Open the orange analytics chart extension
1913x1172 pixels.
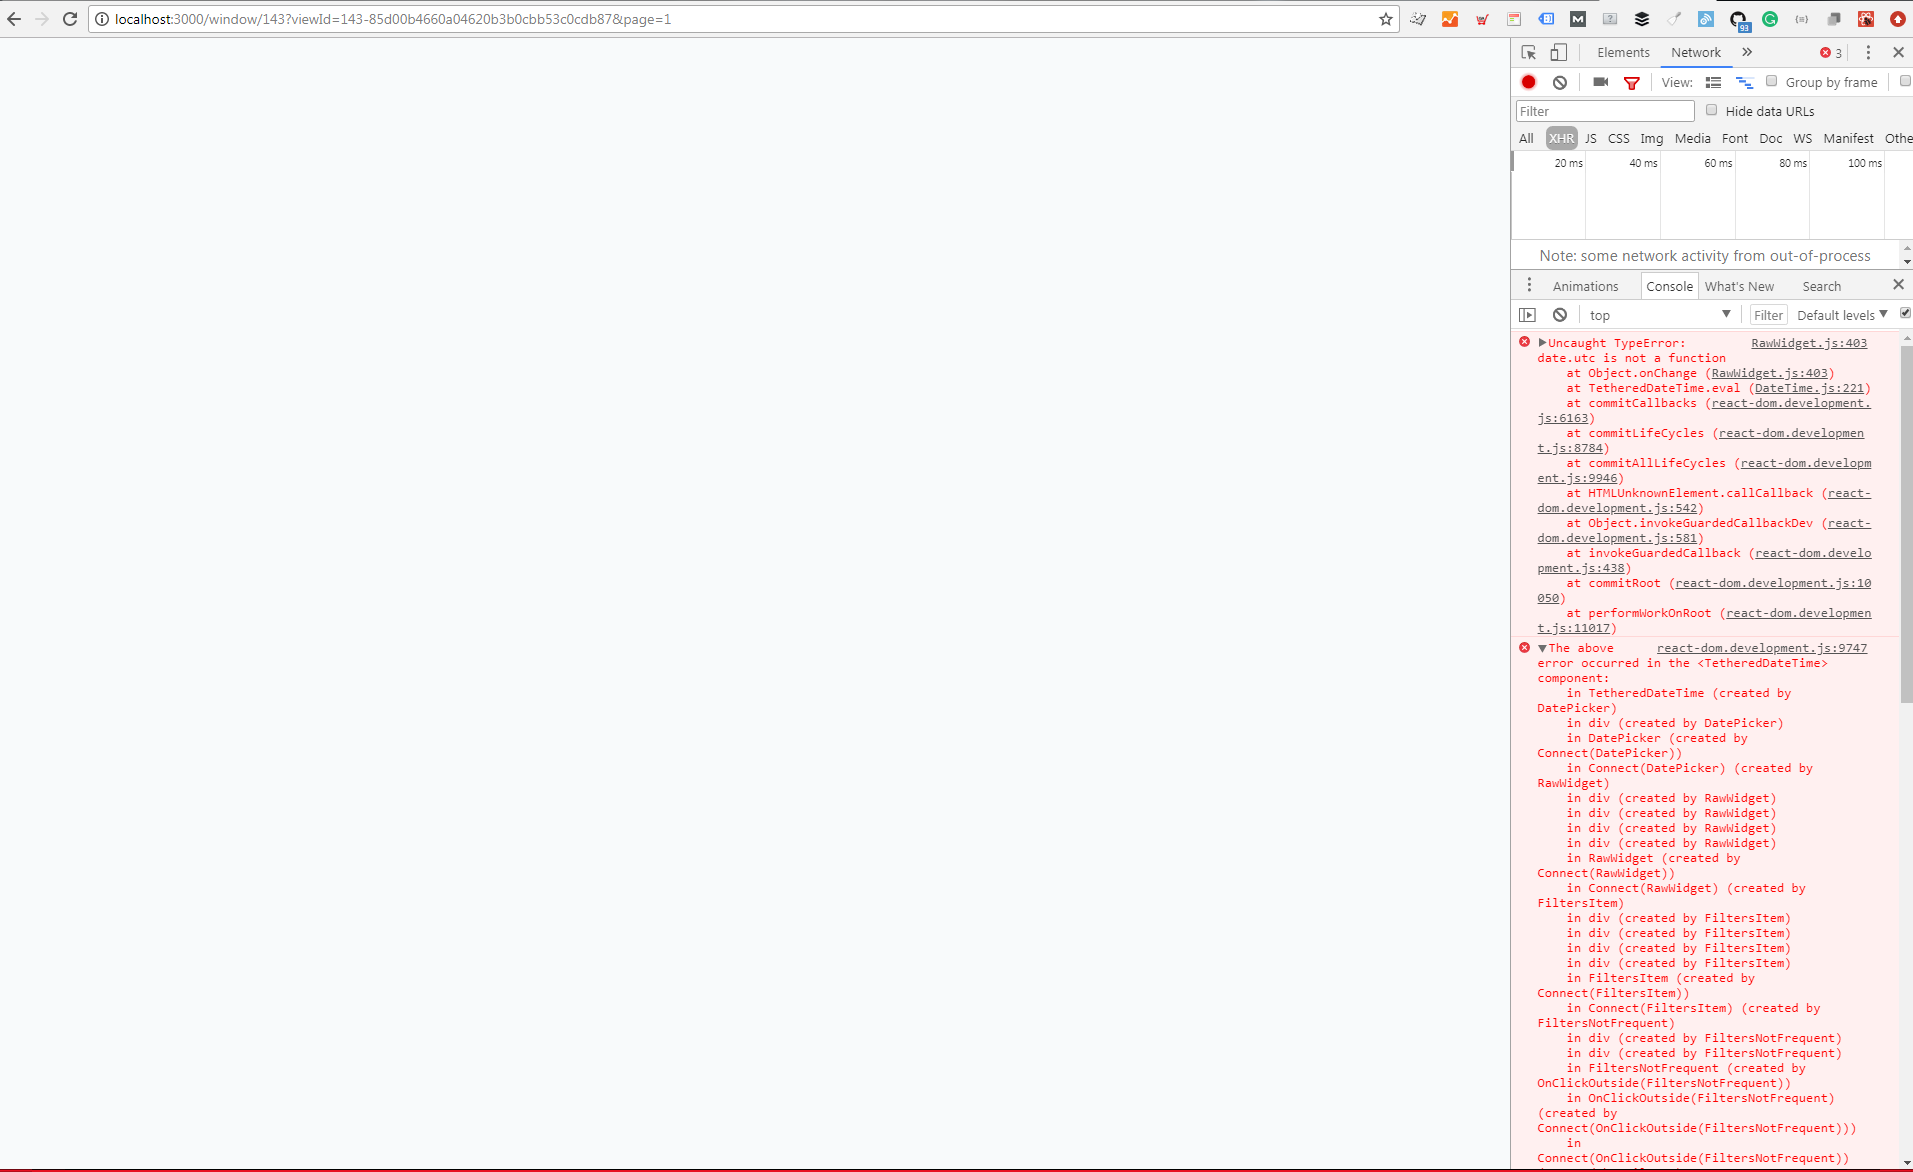point(1450,19)
